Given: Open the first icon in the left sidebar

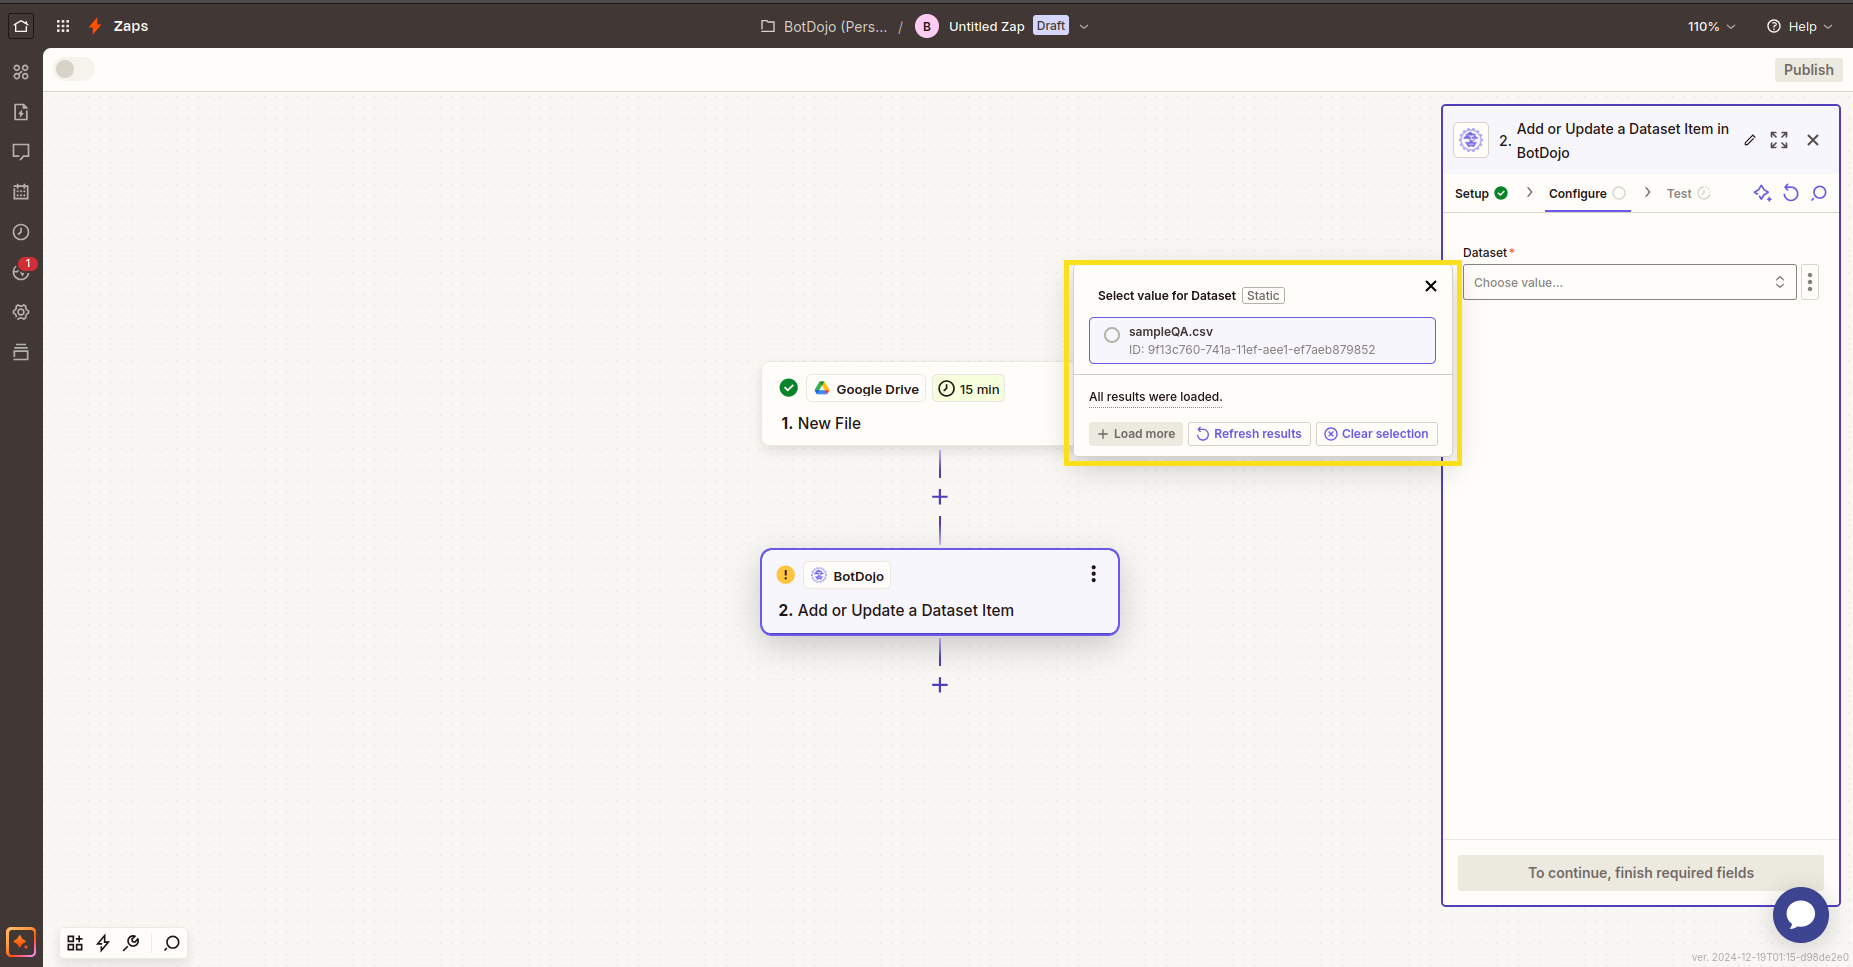Looking at the screenshot, I should point(21,72).
